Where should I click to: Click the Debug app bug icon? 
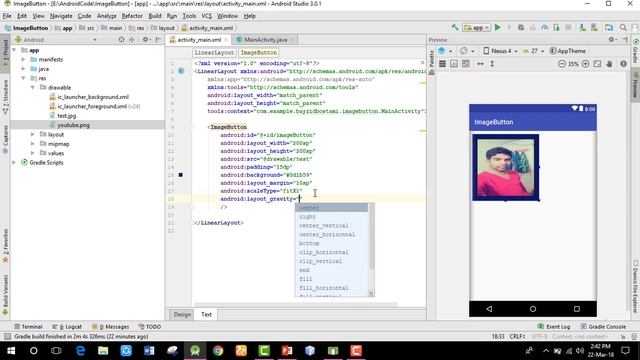coord(521,27)
